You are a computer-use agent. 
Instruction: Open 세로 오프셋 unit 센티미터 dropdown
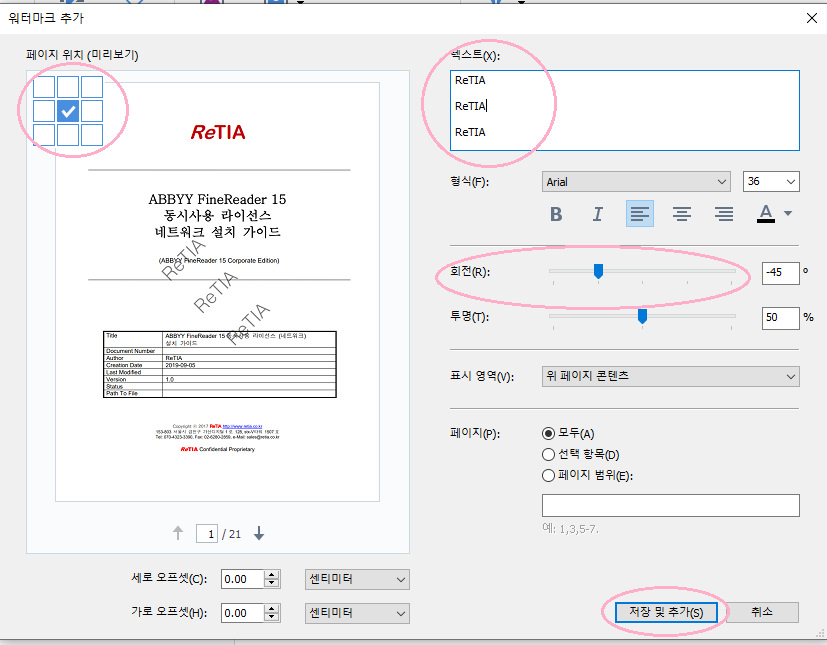pos(357,579)
